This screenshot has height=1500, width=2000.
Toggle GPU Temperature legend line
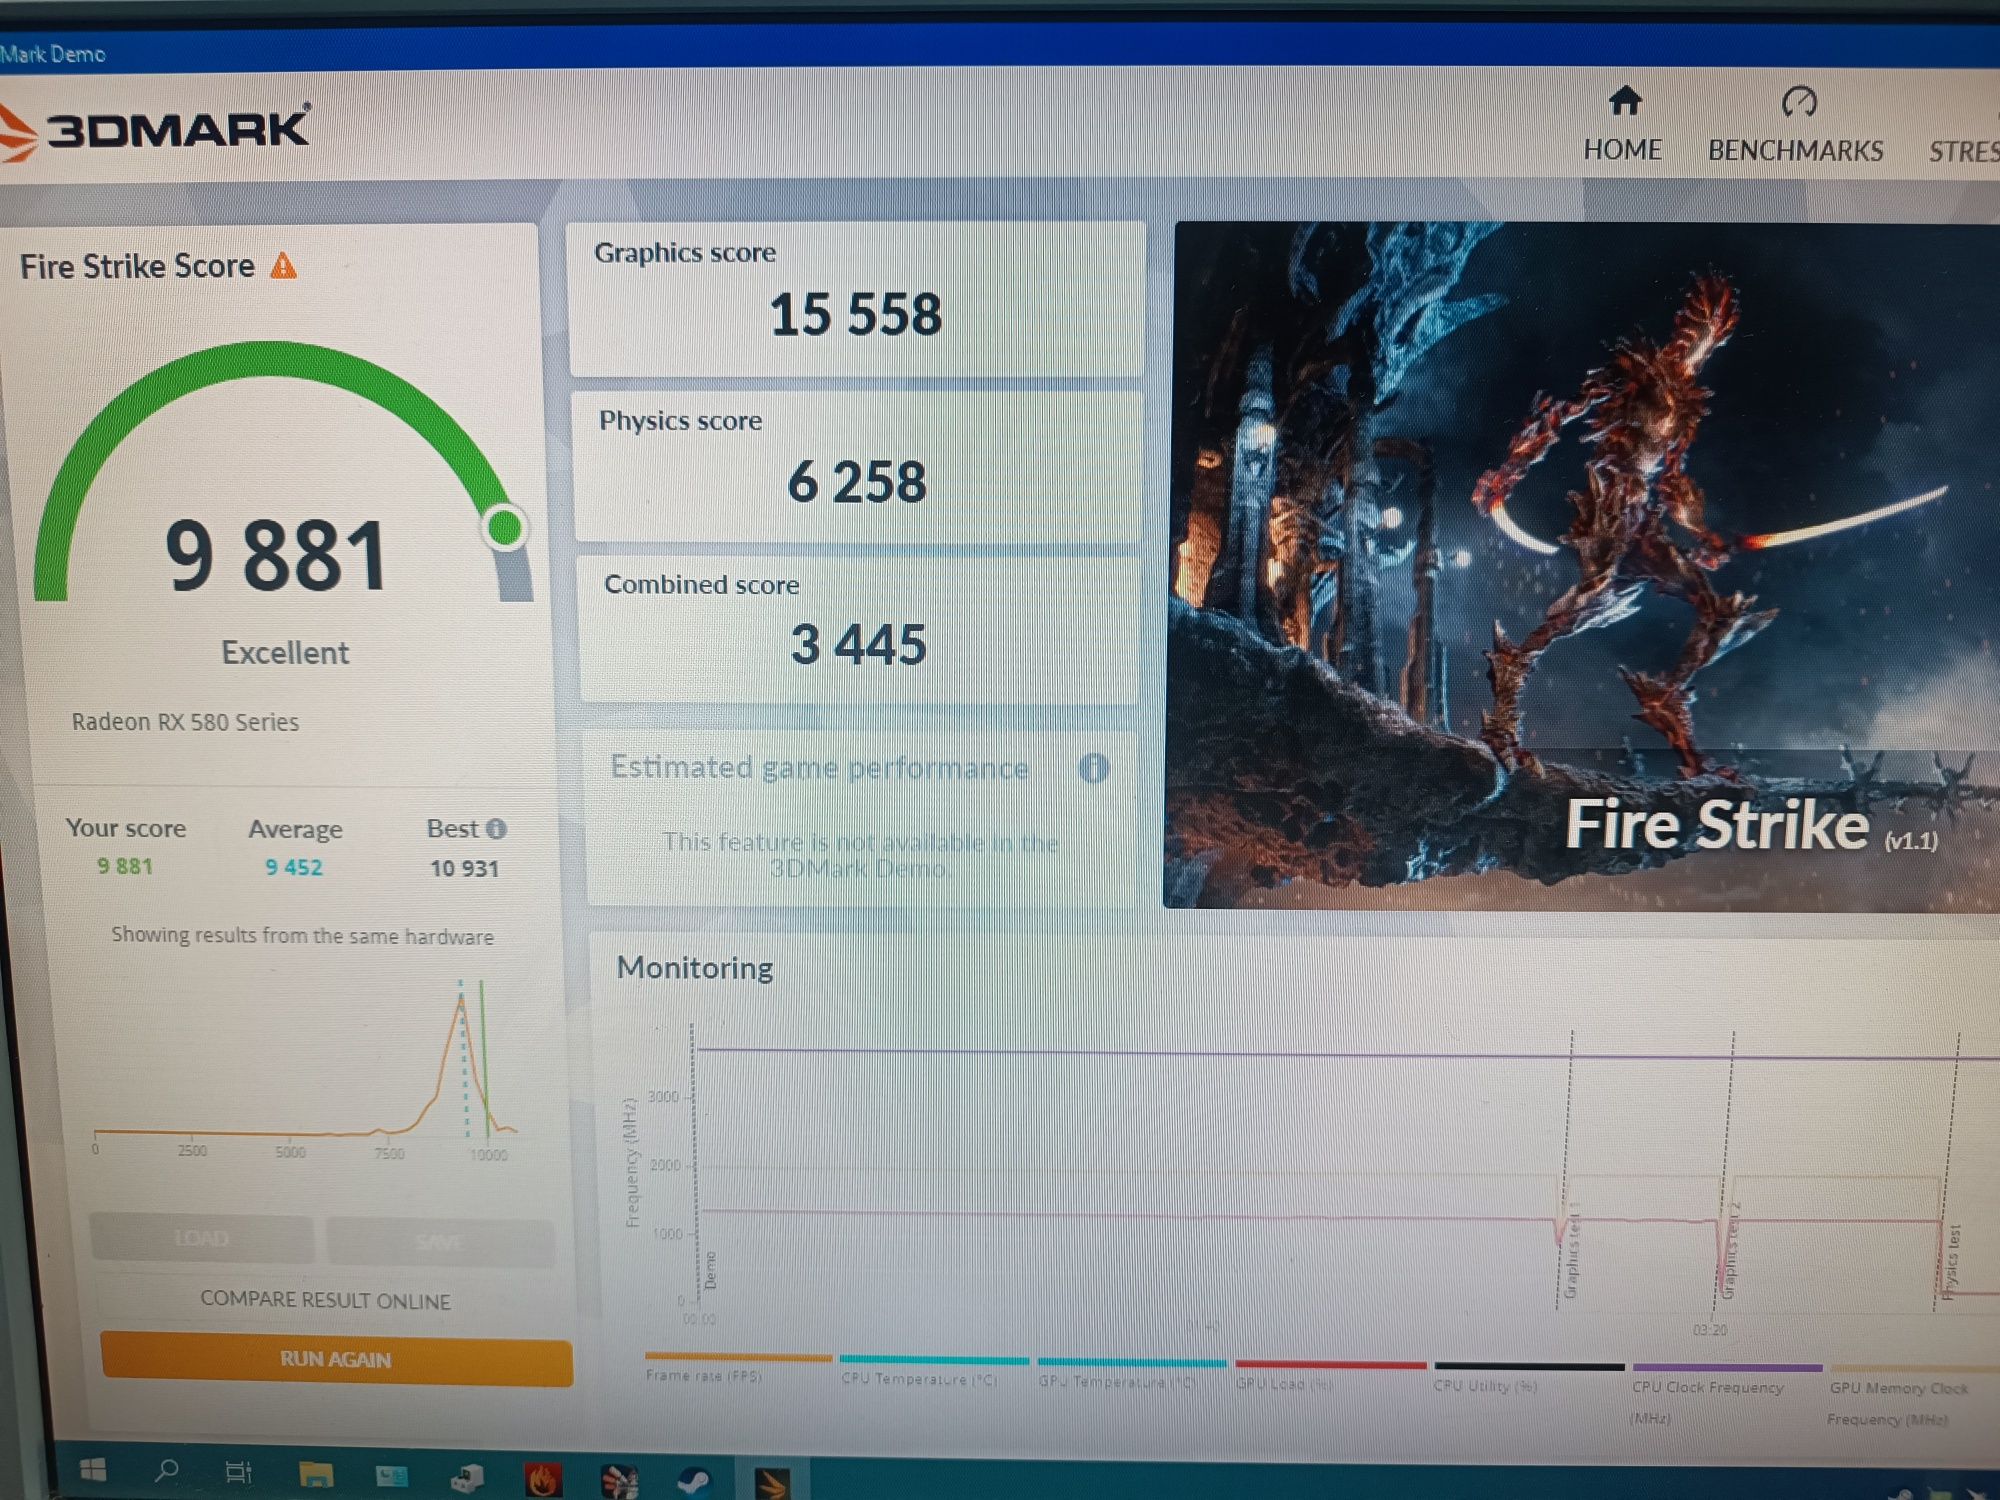[1131, 1372]
